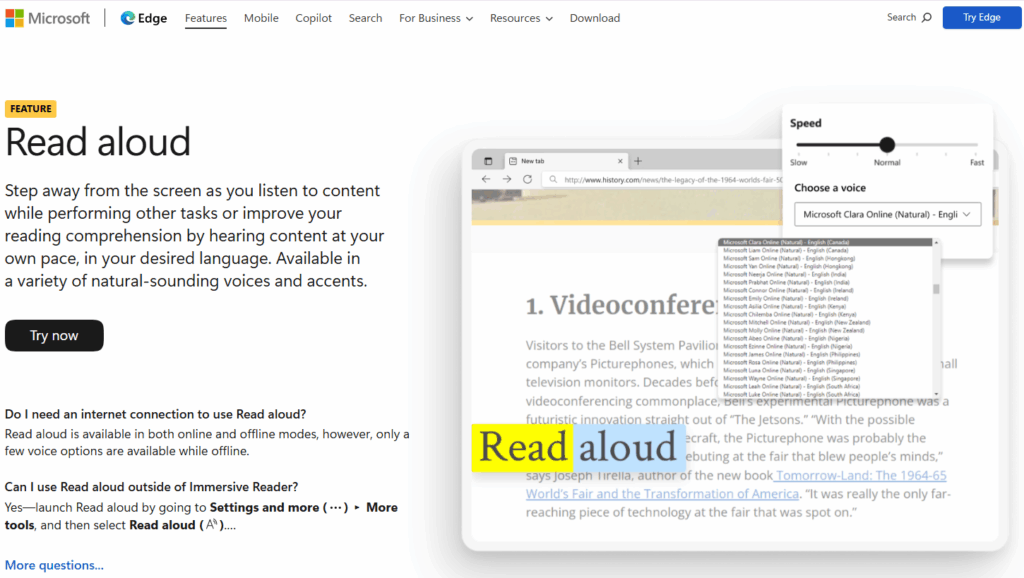The width and height of the screenshot is (1024, 578).
Task: Click the Microsoft logo
Action: [47, 18]
